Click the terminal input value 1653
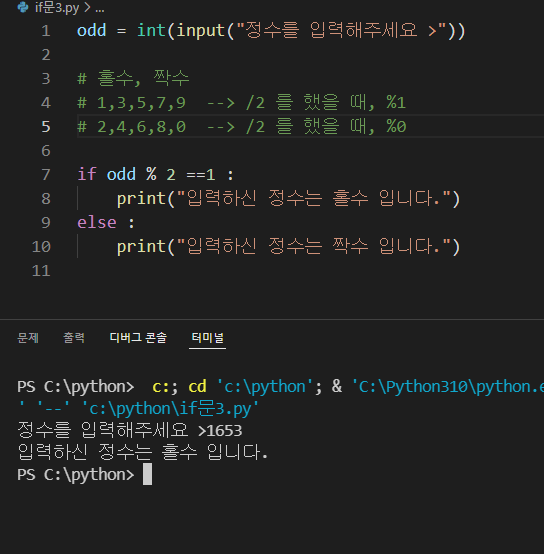 [x=225, y=431]
